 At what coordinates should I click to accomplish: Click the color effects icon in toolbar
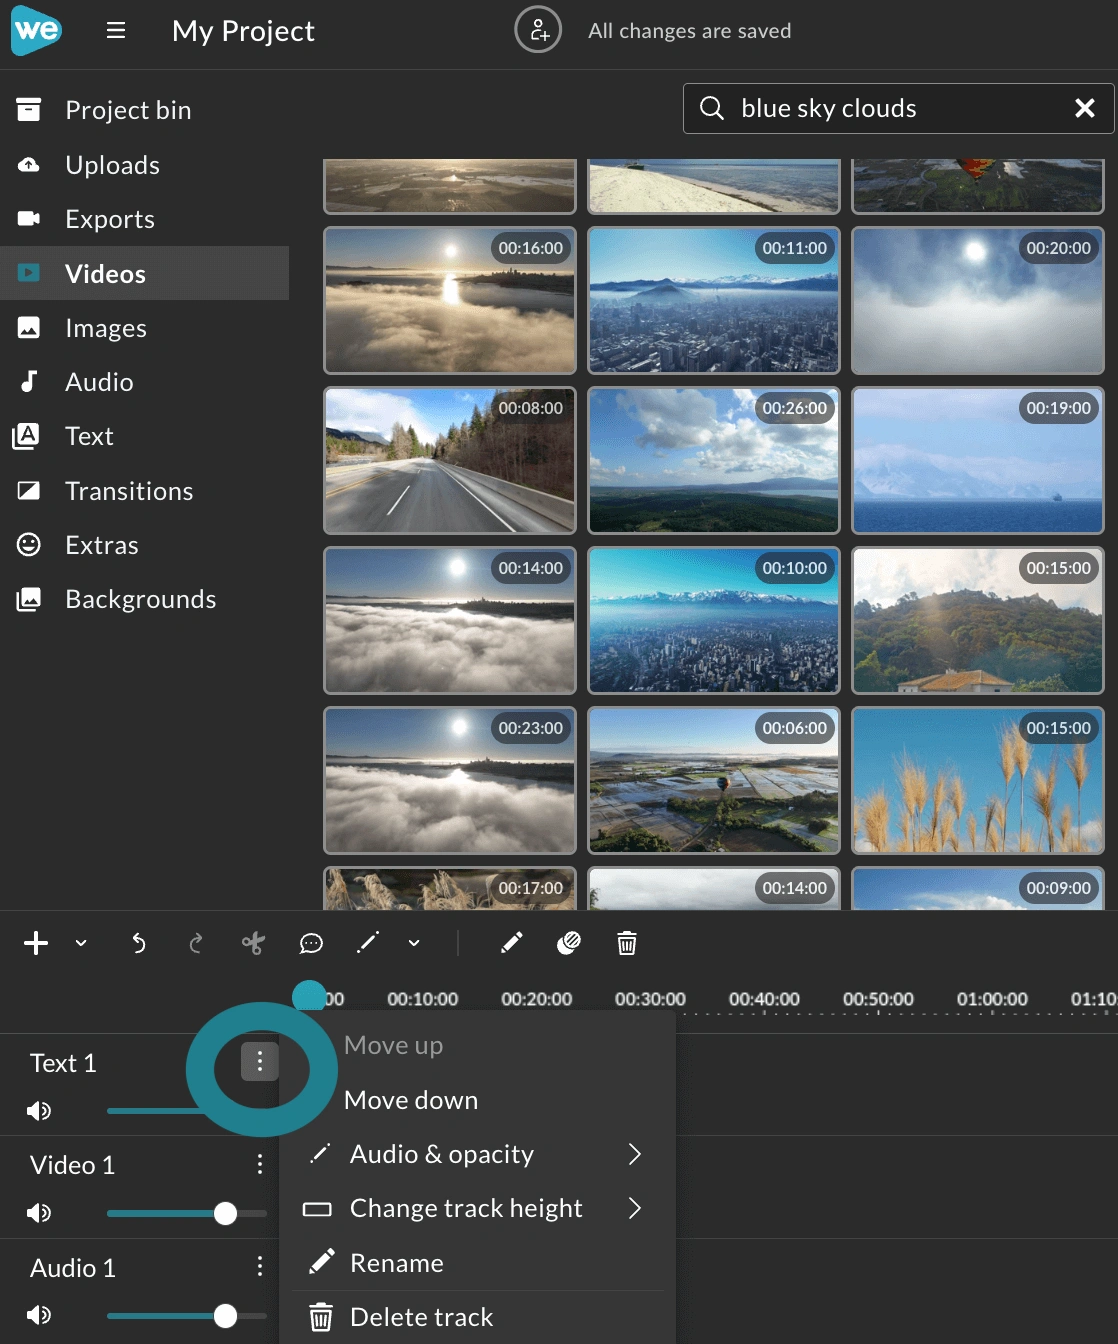pyautogui.click(x=569, y=943)
